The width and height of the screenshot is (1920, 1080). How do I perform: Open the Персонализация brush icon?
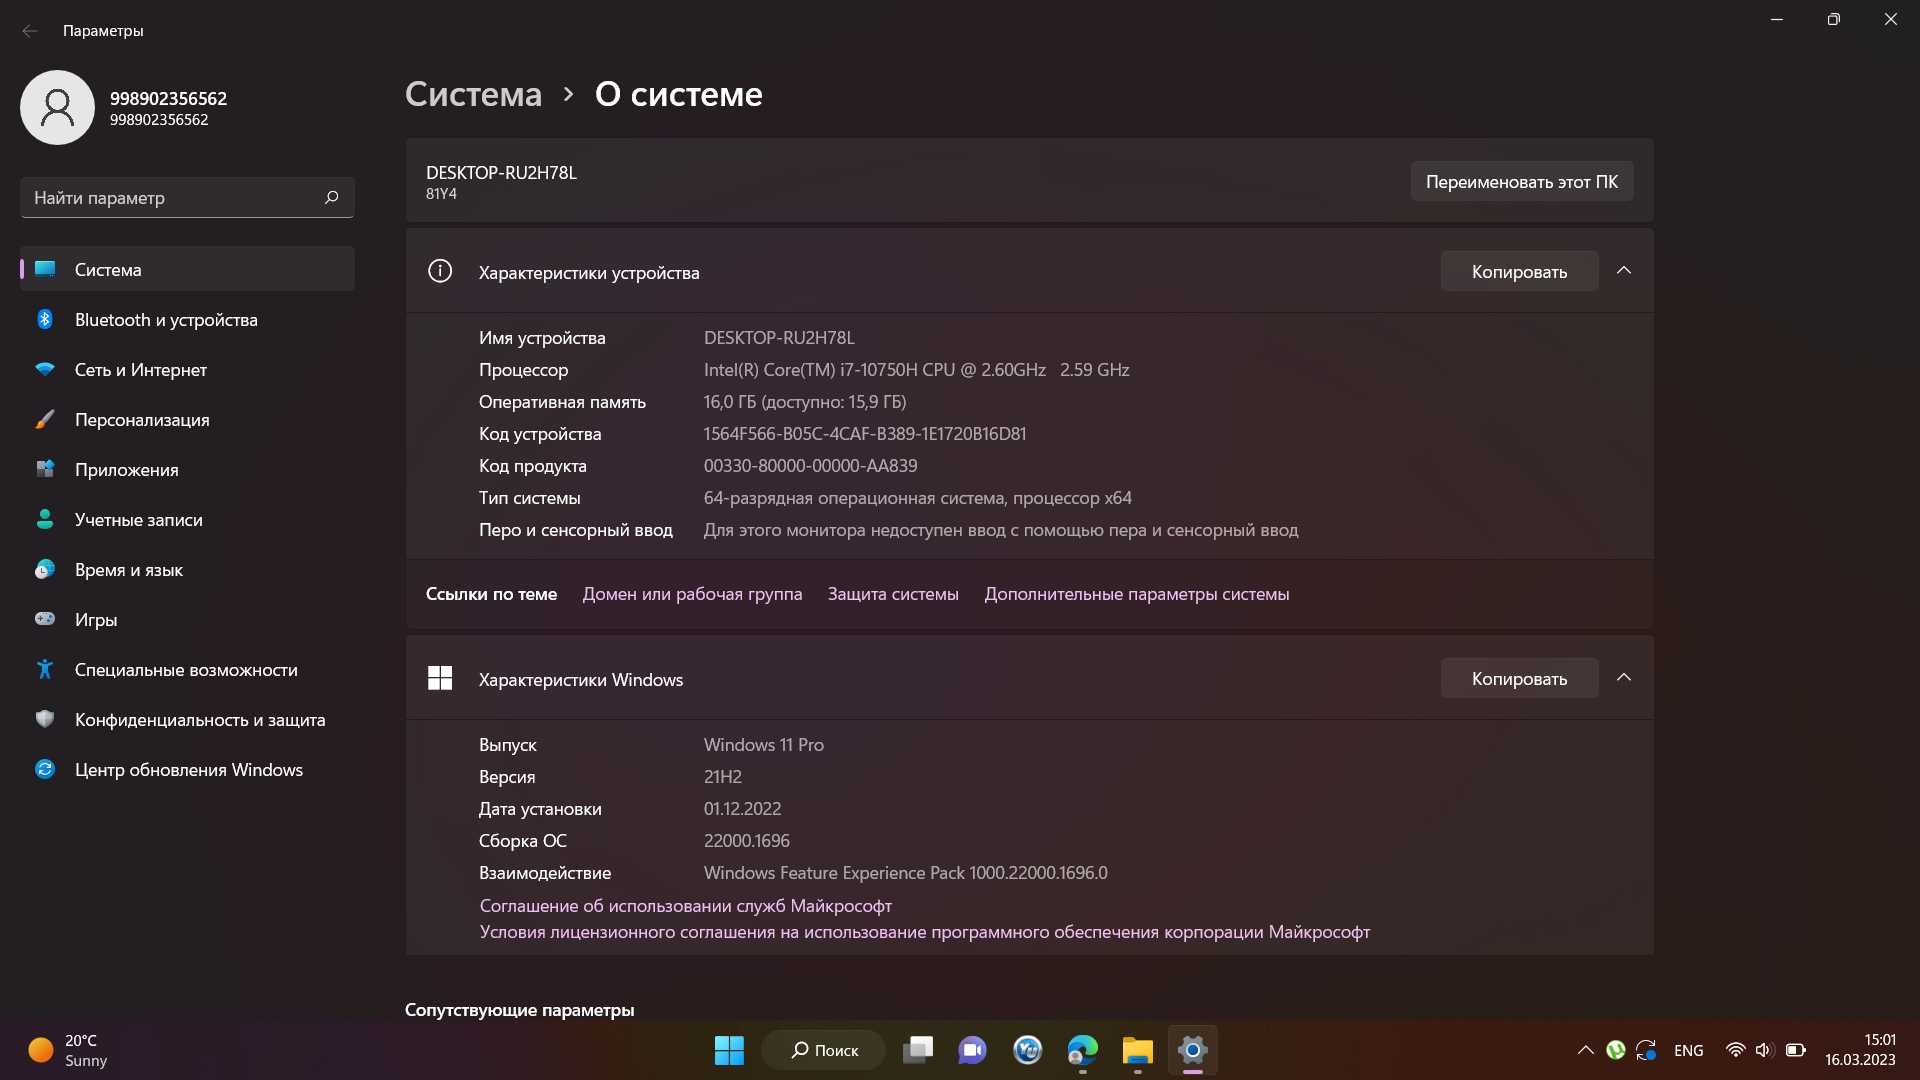click(x=45, y=420)
